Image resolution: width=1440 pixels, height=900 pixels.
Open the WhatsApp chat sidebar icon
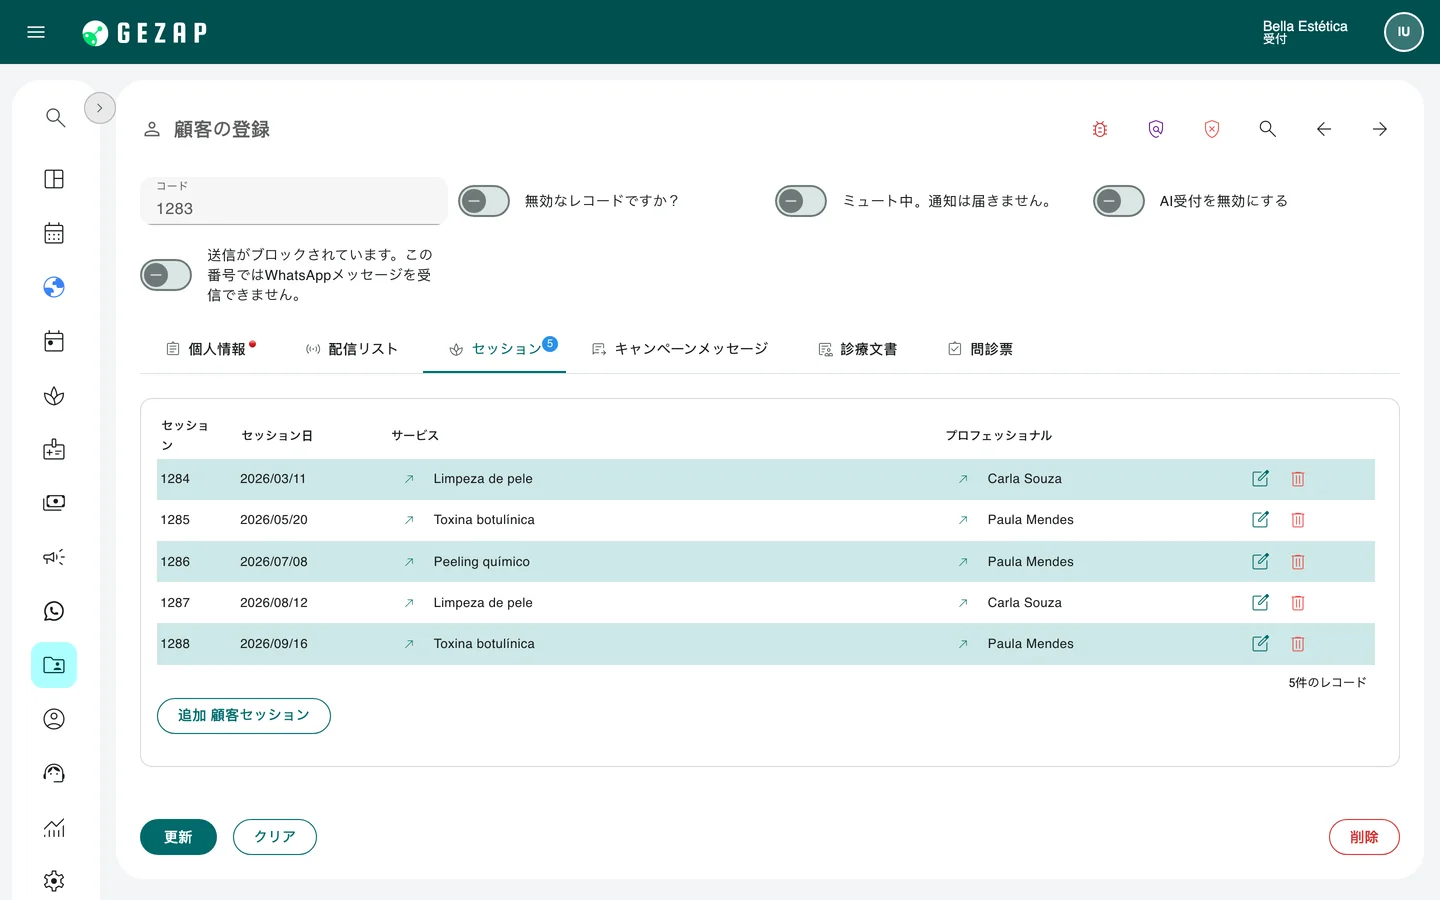tap(54, 611)
